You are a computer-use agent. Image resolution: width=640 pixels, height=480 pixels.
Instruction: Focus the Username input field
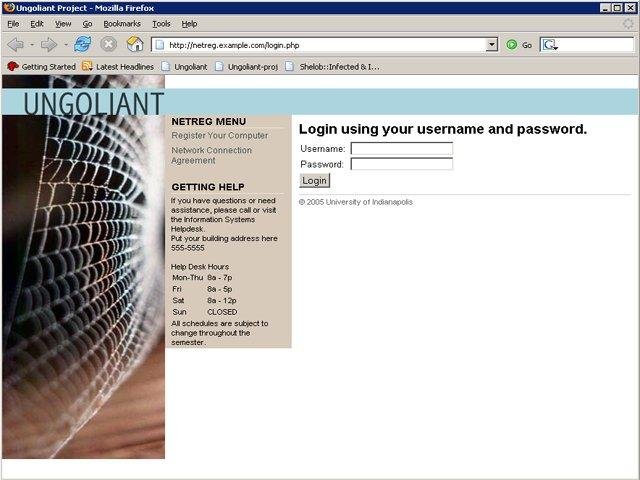[x=402, y=149]
